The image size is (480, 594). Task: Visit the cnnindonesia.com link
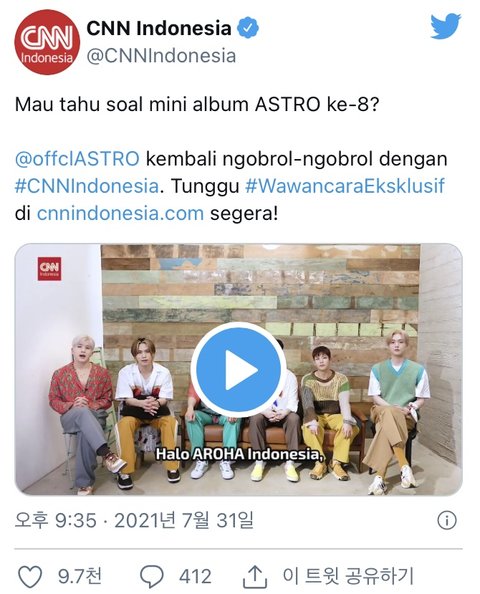click(120, 213)
